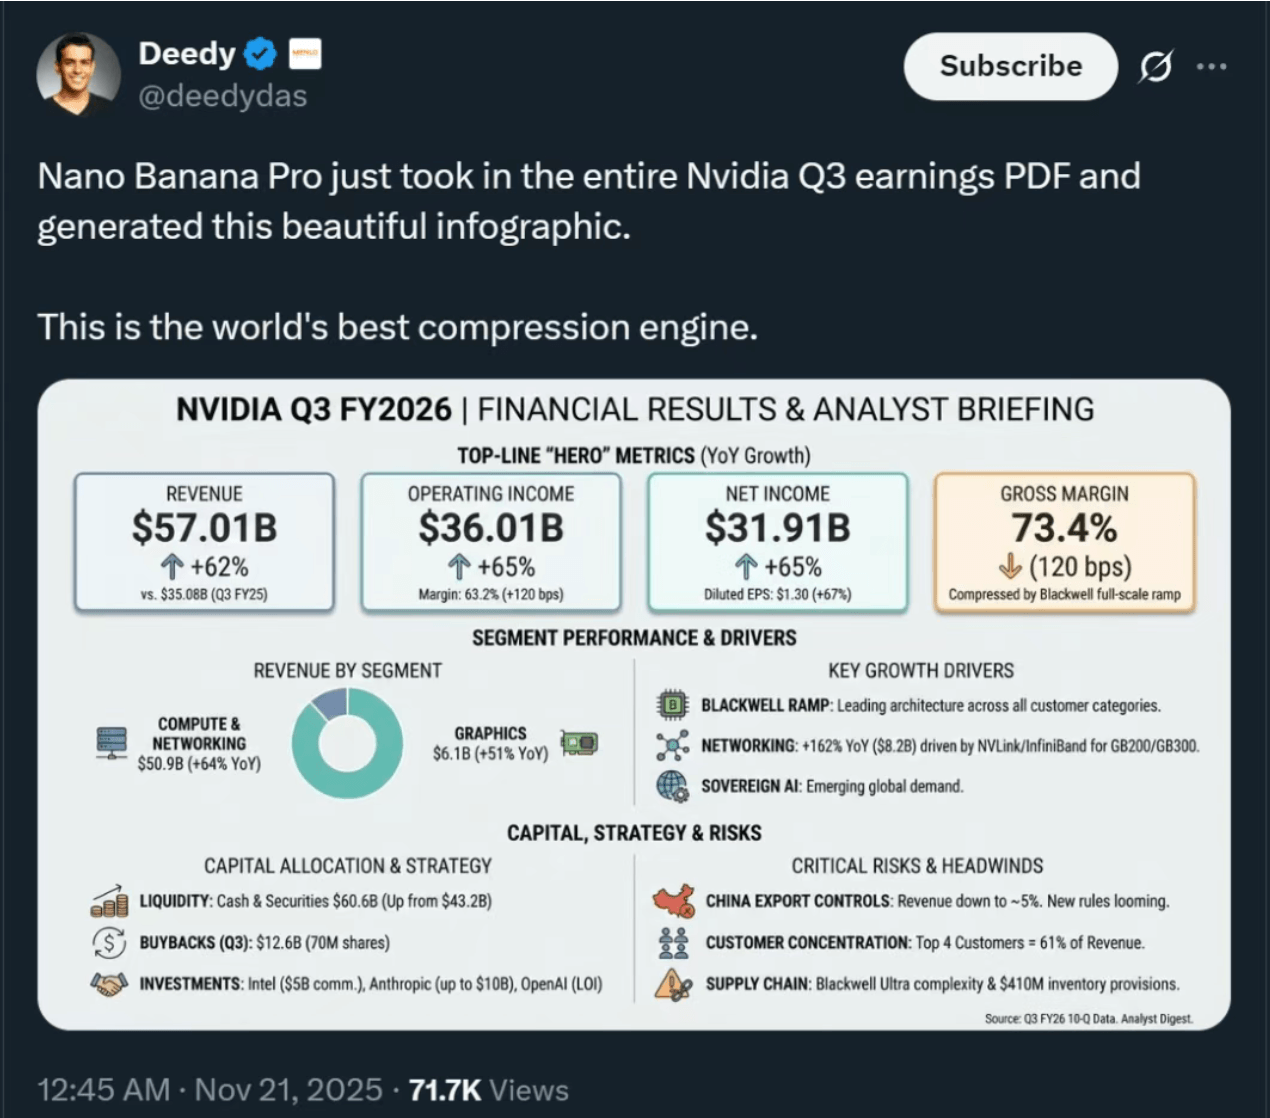Click the Grok slash-circle icon

click(1155, 67)
